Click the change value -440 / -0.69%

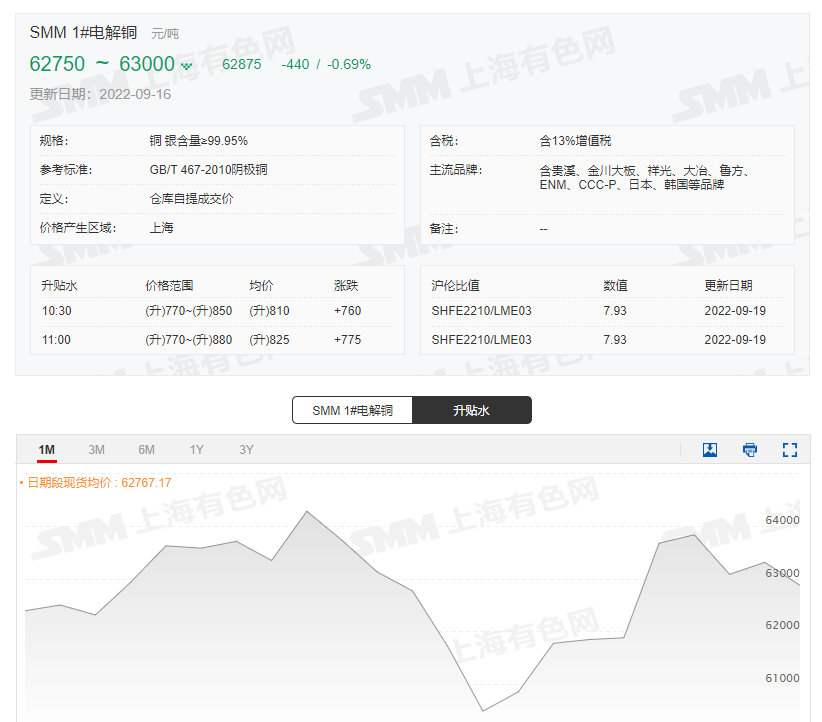(326, 64)
